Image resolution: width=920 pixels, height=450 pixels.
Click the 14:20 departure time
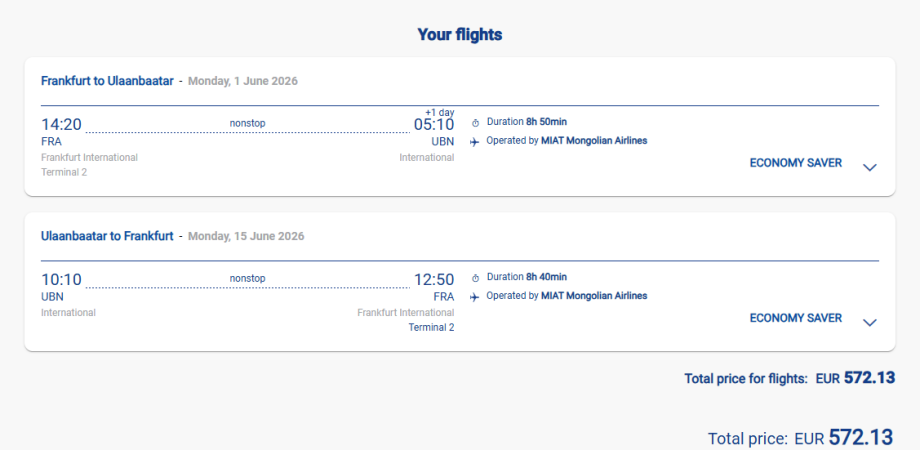(x=61, y=125)
